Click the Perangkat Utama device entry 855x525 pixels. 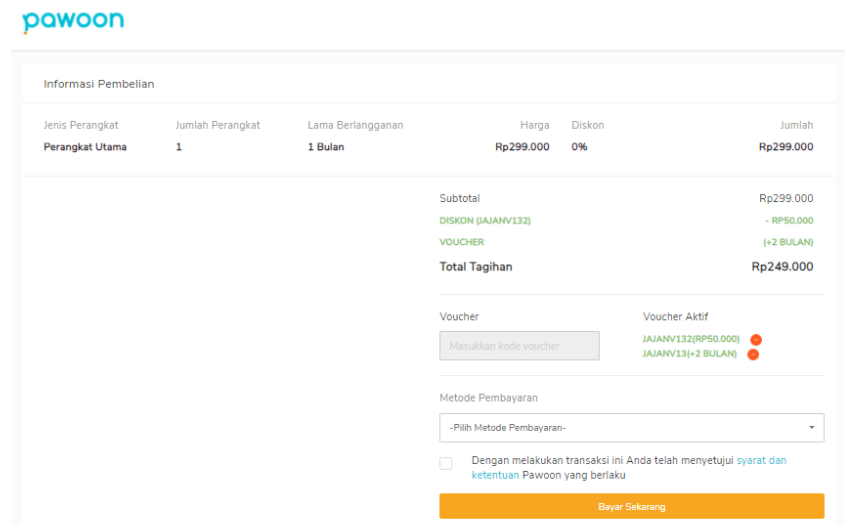(85, 147)
